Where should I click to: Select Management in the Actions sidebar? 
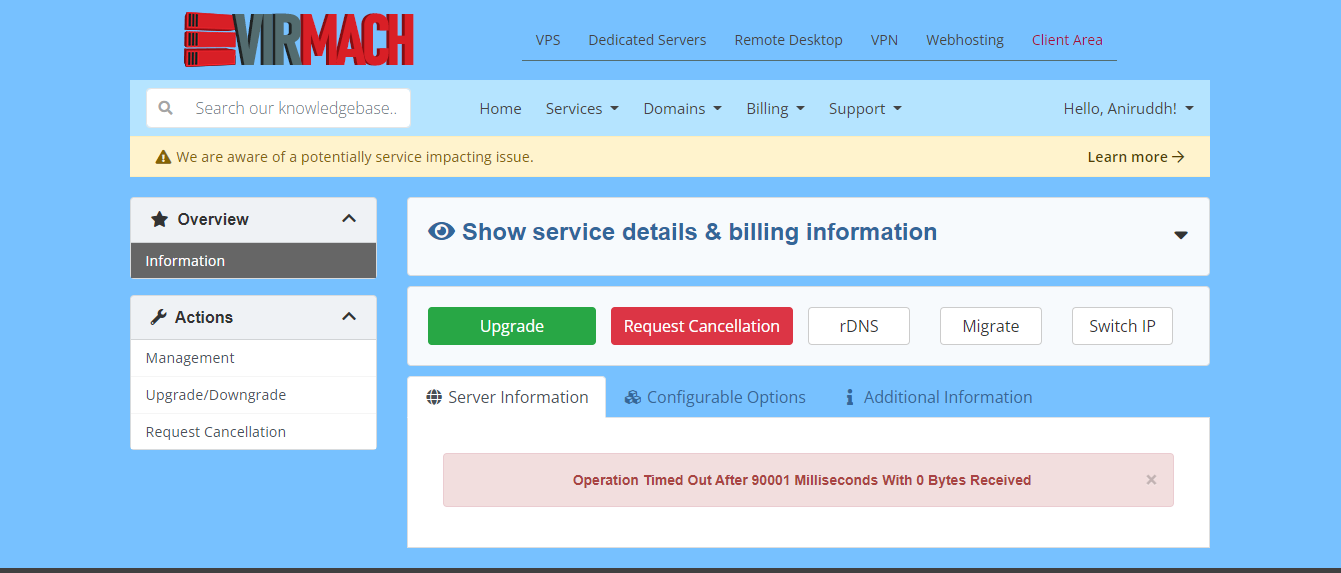coord(253,358)
